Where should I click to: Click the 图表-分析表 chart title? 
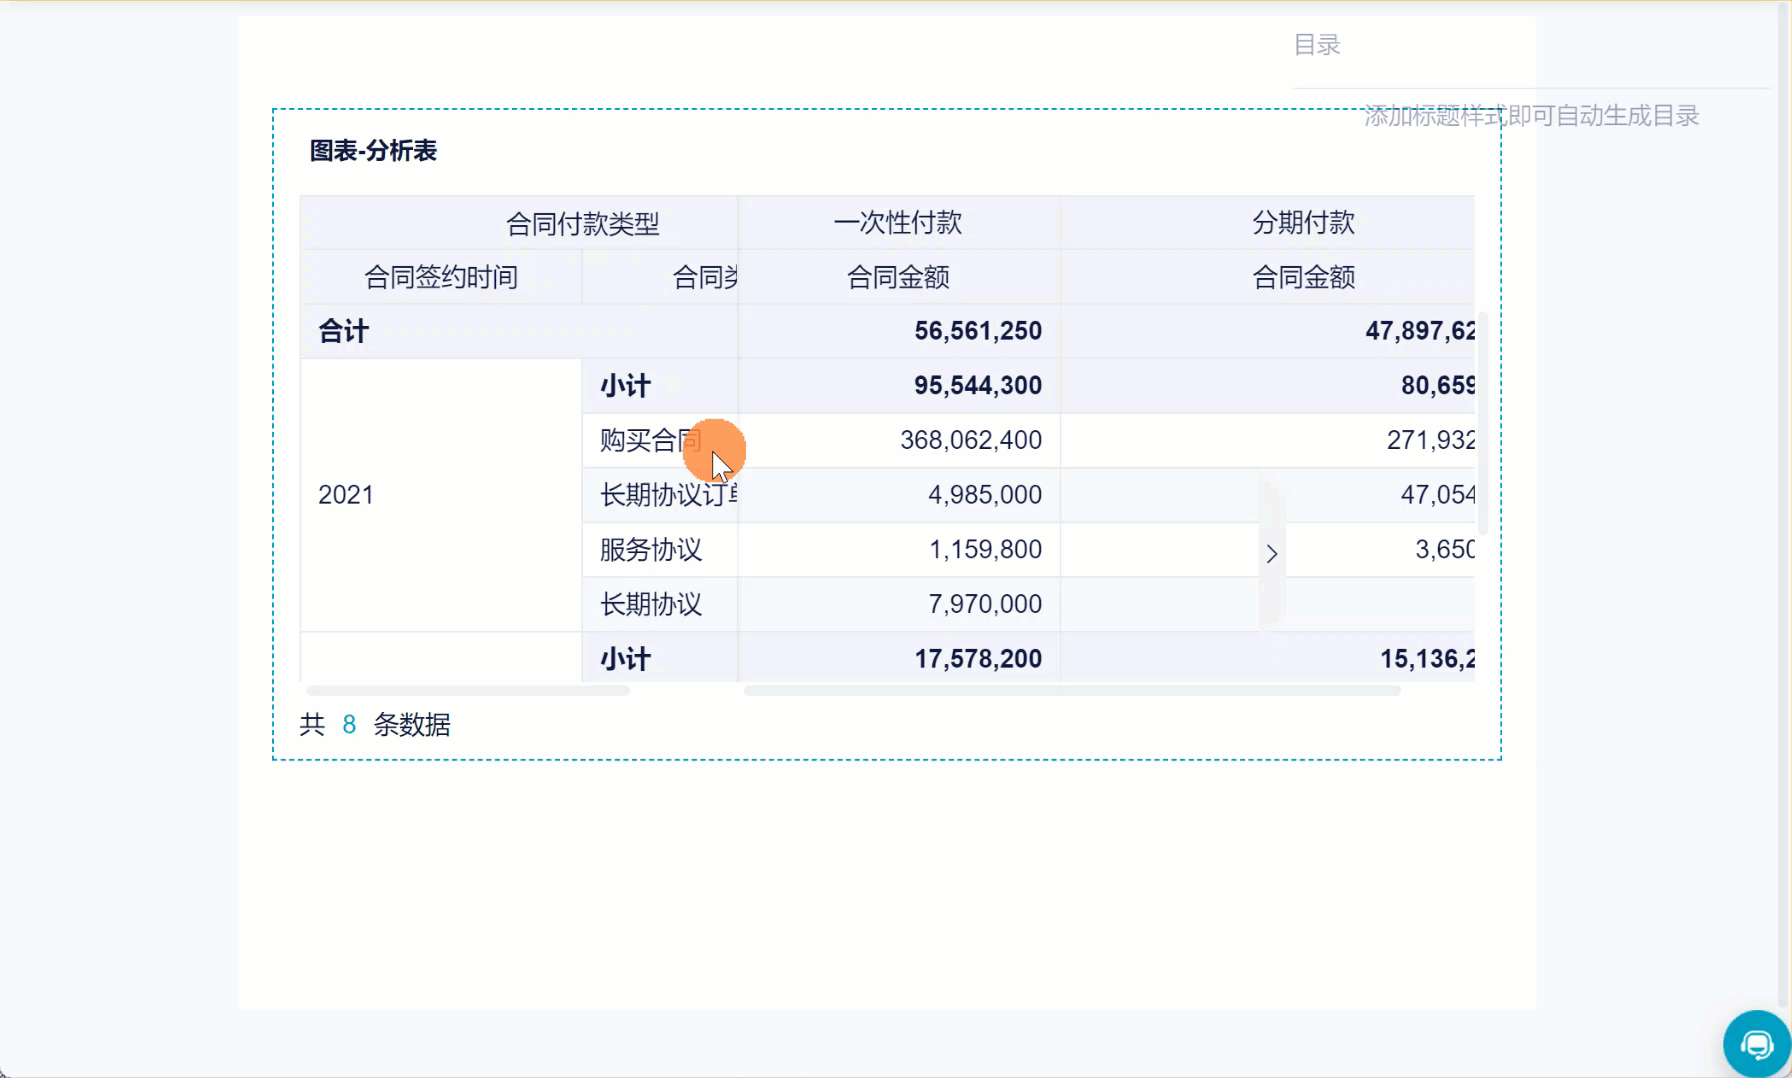click(373, 151)
